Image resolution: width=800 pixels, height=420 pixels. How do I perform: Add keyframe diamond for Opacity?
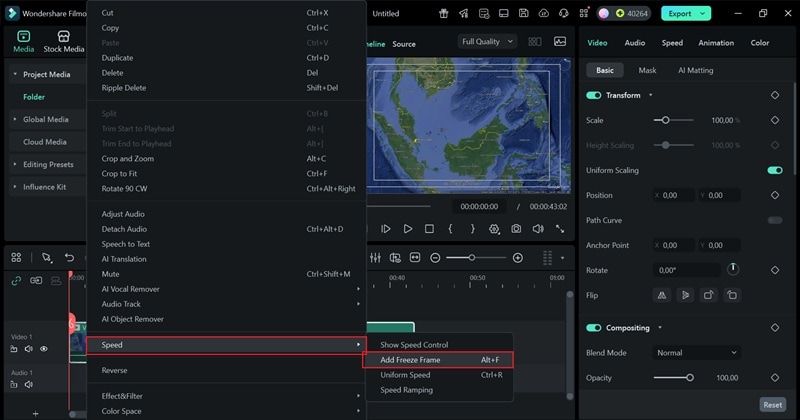point(775,378)
